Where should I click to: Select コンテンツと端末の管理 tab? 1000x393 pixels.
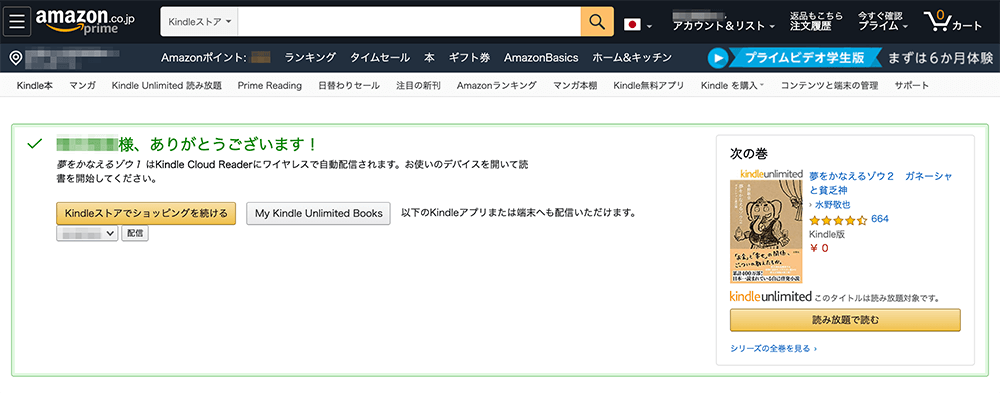[x=830, y=85]
